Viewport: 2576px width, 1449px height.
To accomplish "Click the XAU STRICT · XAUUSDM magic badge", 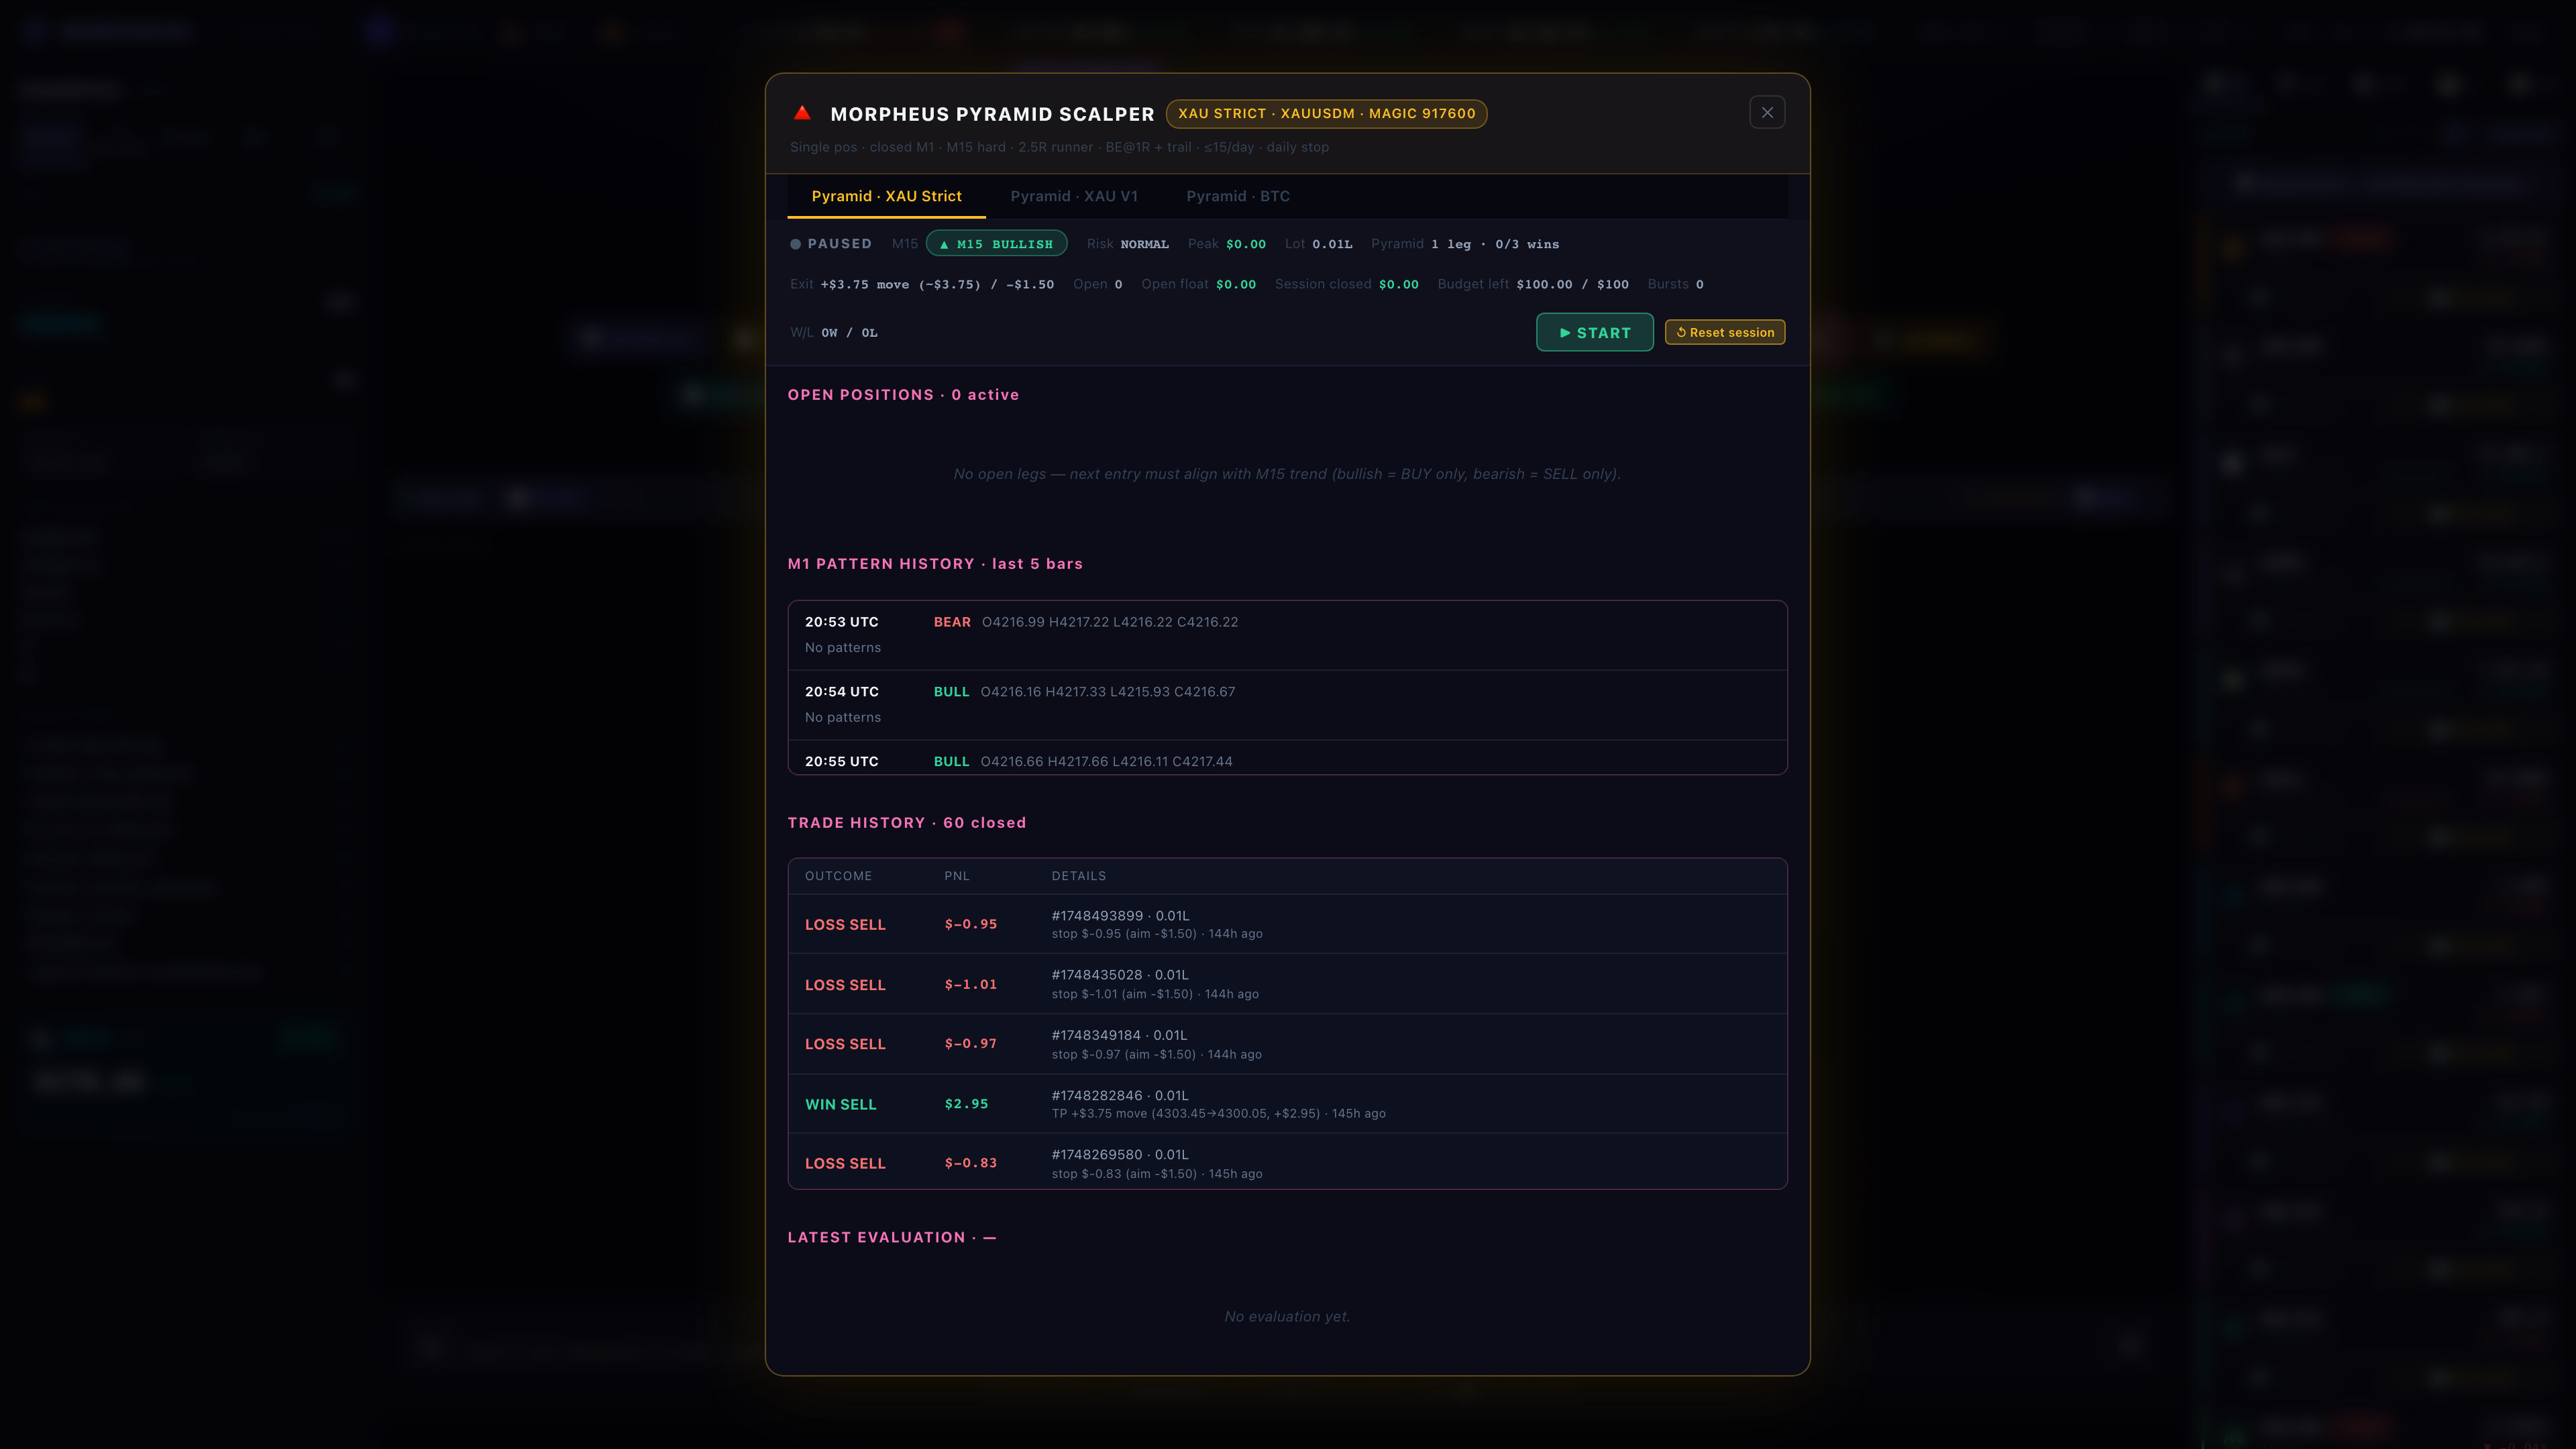I will pyautogui.click(x=1326, y=114).
